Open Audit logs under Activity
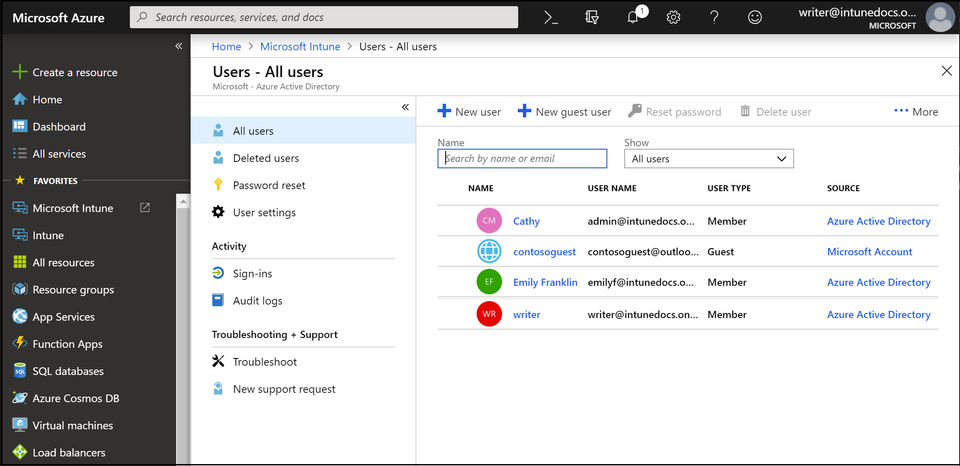Screen dimensions: 960x466 click(x=257, y=301)
